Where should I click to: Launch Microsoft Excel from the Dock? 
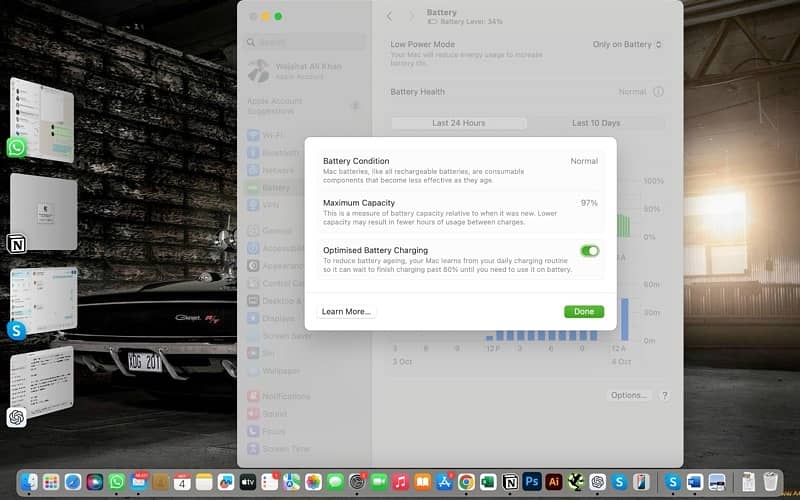click(x=488, y=481)
